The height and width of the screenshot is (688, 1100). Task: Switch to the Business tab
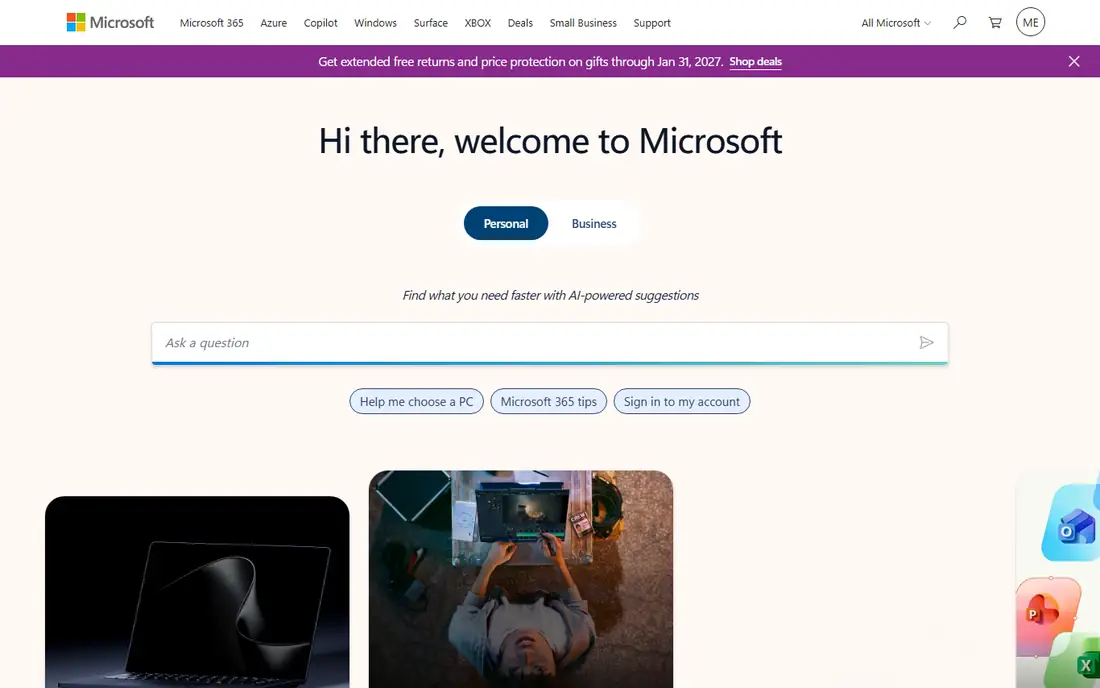[x=594, y=223]
